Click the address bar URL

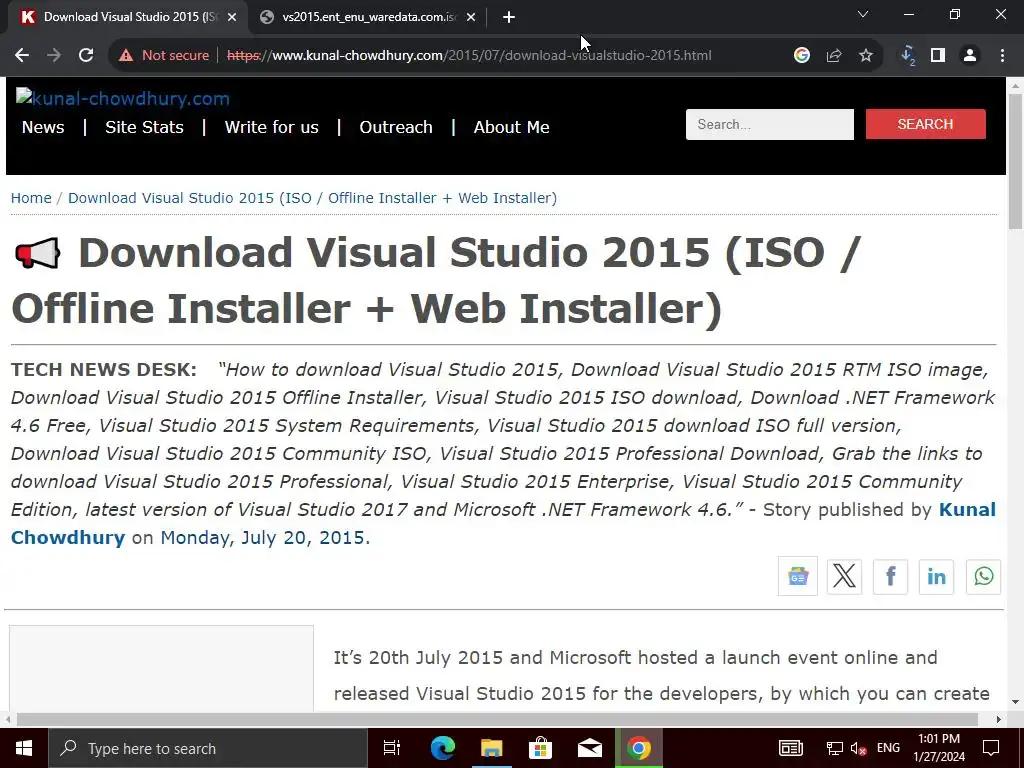point(469,56)
